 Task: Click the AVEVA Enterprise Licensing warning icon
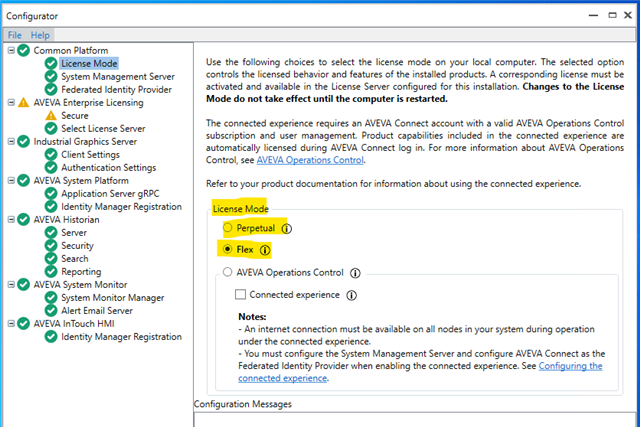(x=24, y=102)
